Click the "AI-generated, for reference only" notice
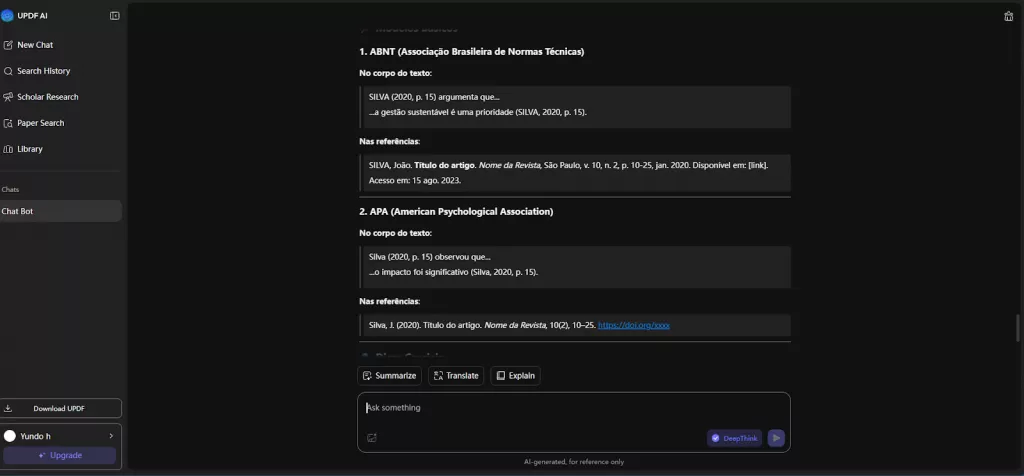 click(x=573, y=462)
